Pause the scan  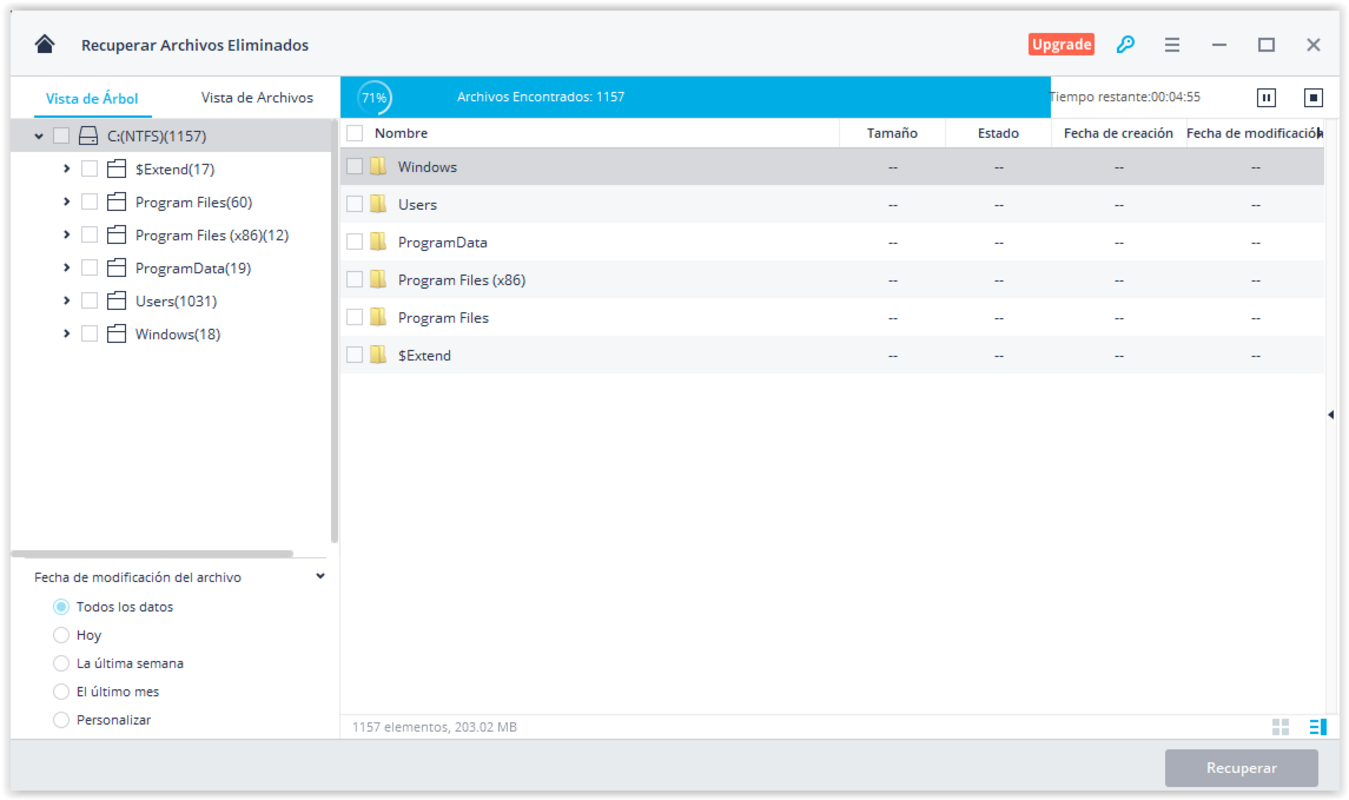1266,97
